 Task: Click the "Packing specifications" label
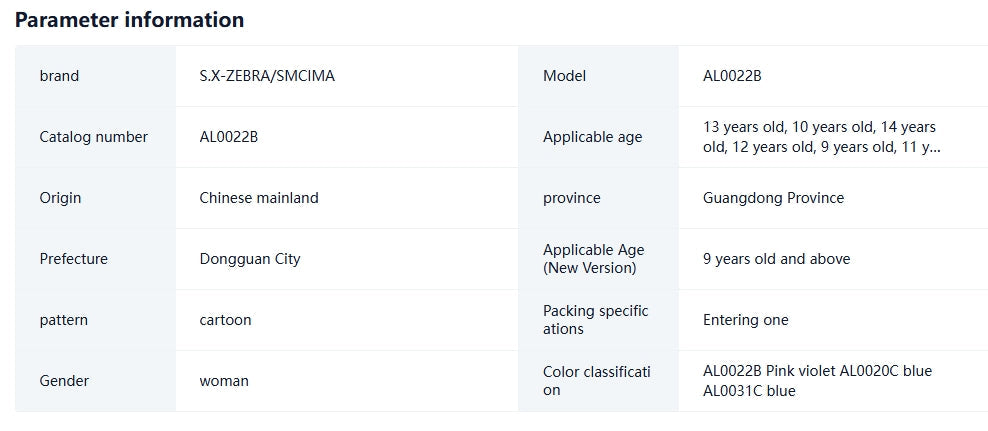595,320
